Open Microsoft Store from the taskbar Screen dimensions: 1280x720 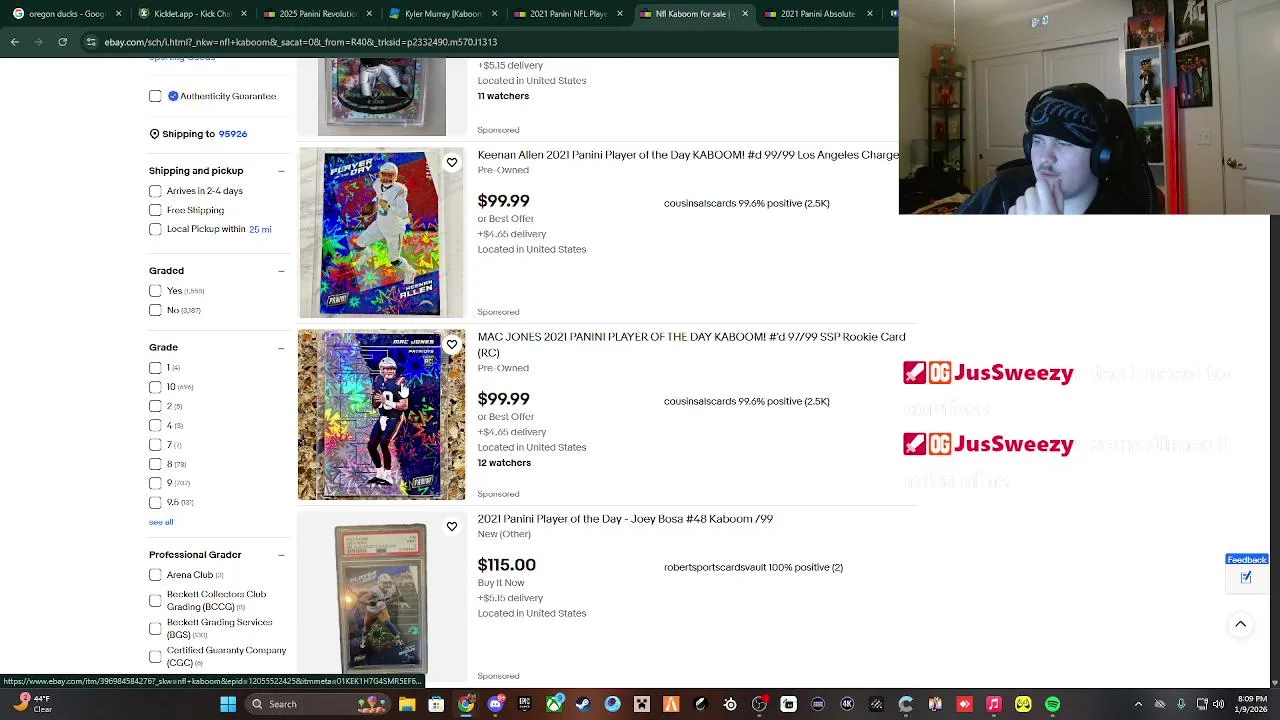[x=436, y=704]
